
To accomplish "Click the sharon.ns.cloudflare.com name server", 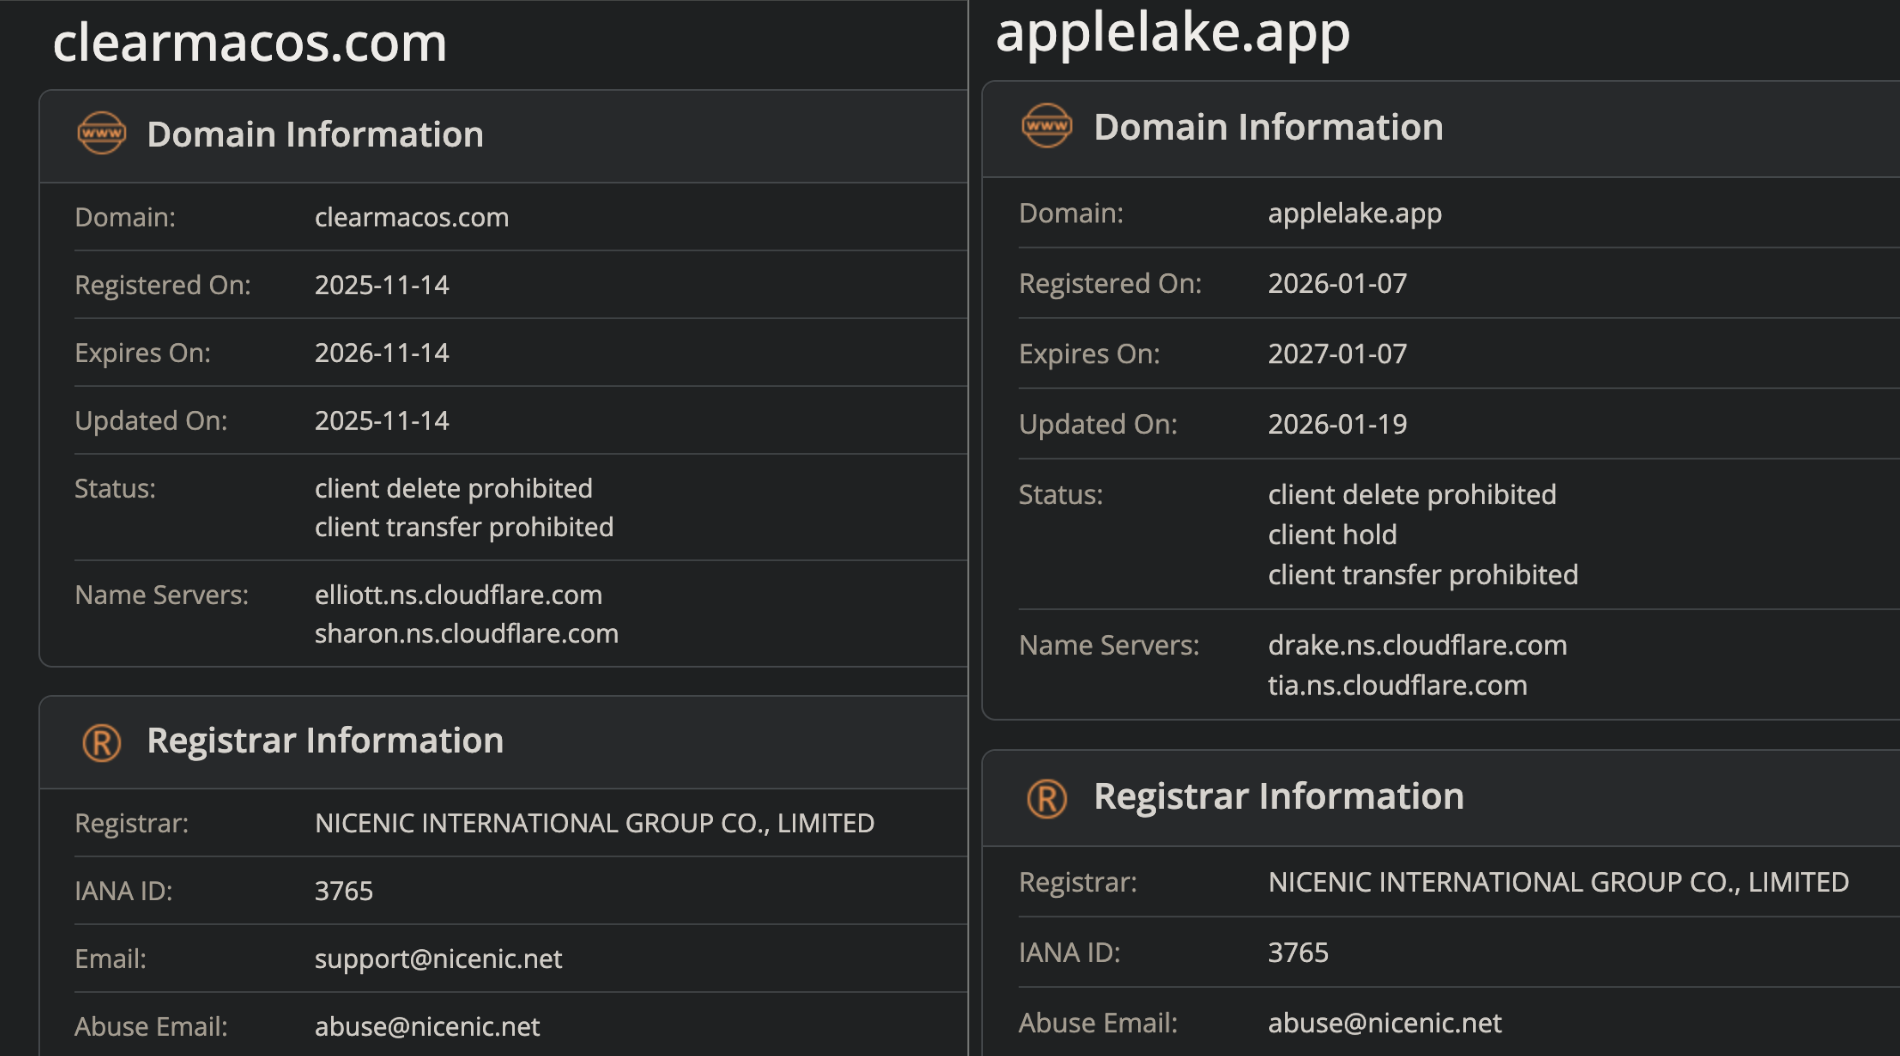I will 466,634.
